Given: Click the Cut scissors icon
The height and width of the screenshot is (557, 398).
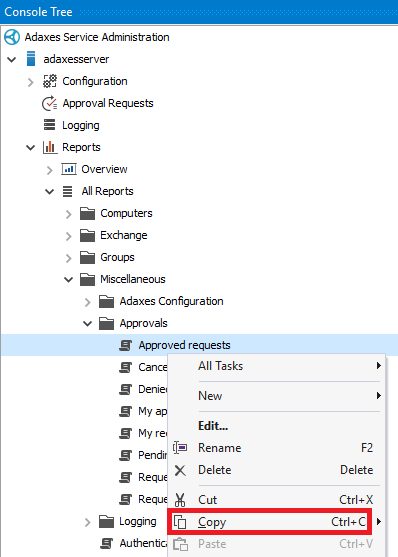Looking at the screenshot, I should 180,500.
